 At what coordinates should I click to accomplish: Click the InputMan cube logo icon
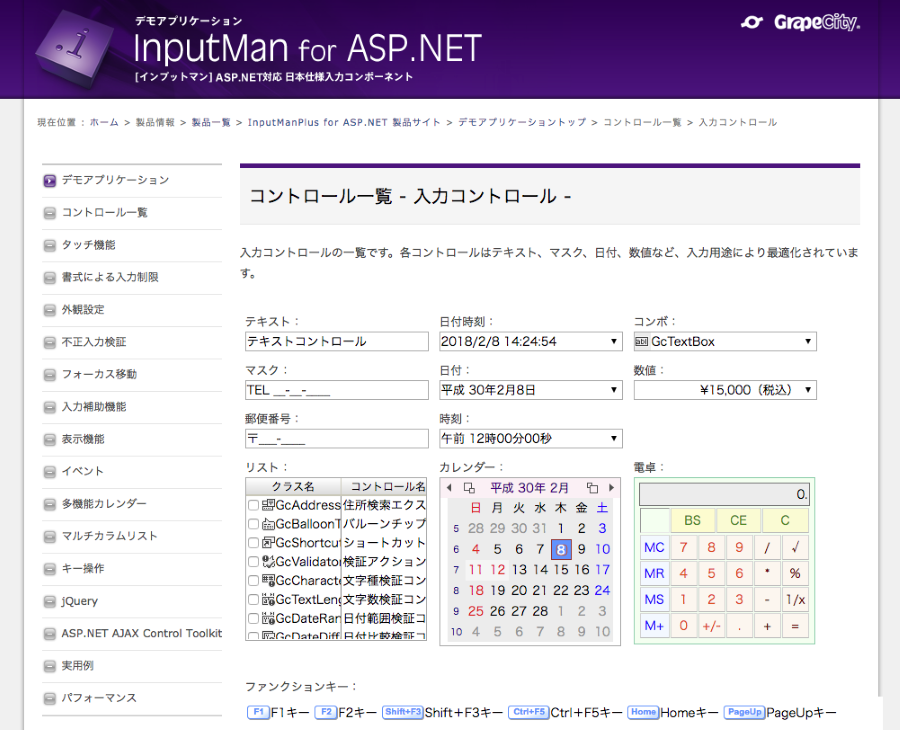[x=75, y=48]
